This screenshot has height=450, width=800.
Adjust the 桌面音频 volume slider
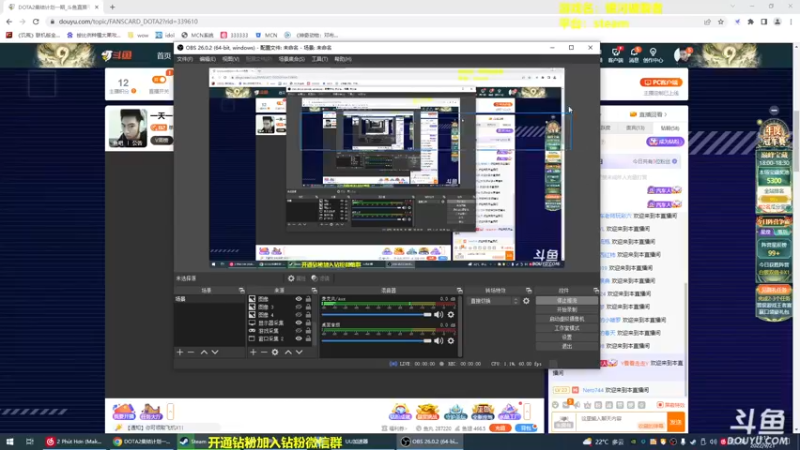point(377,341)
